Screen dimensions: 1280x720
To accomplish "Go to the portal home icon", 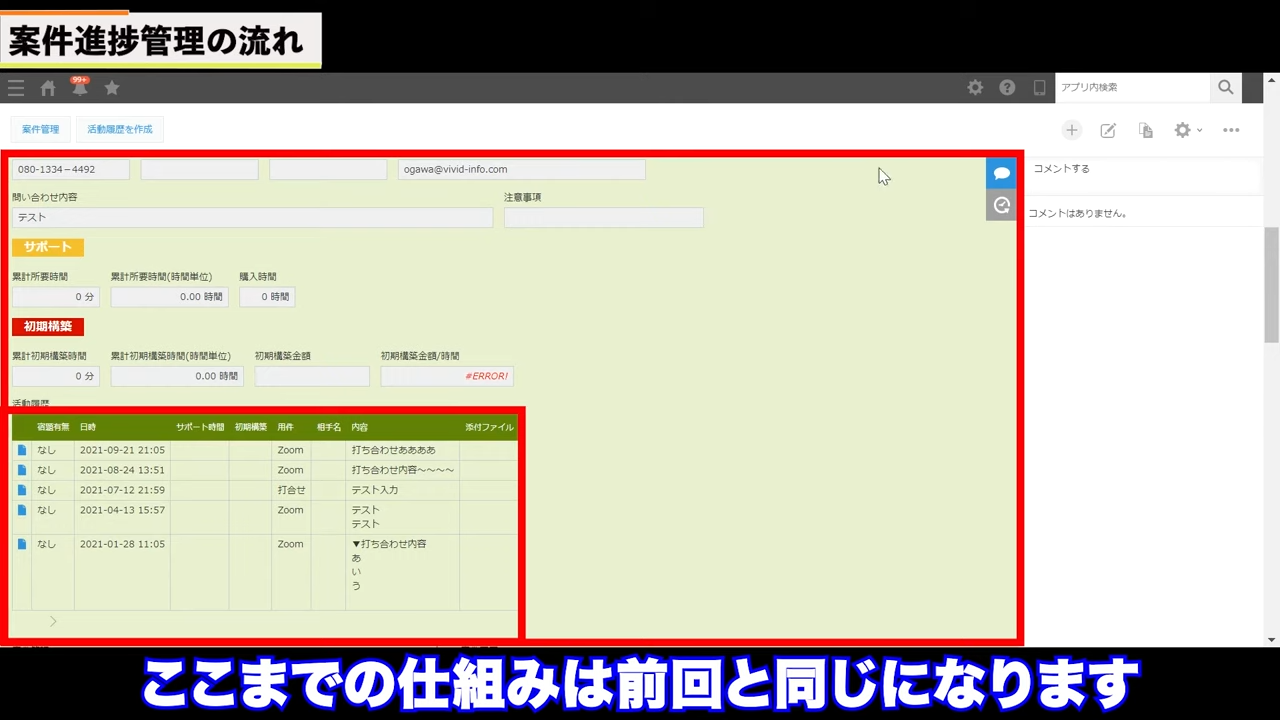I will pos(48,88).
